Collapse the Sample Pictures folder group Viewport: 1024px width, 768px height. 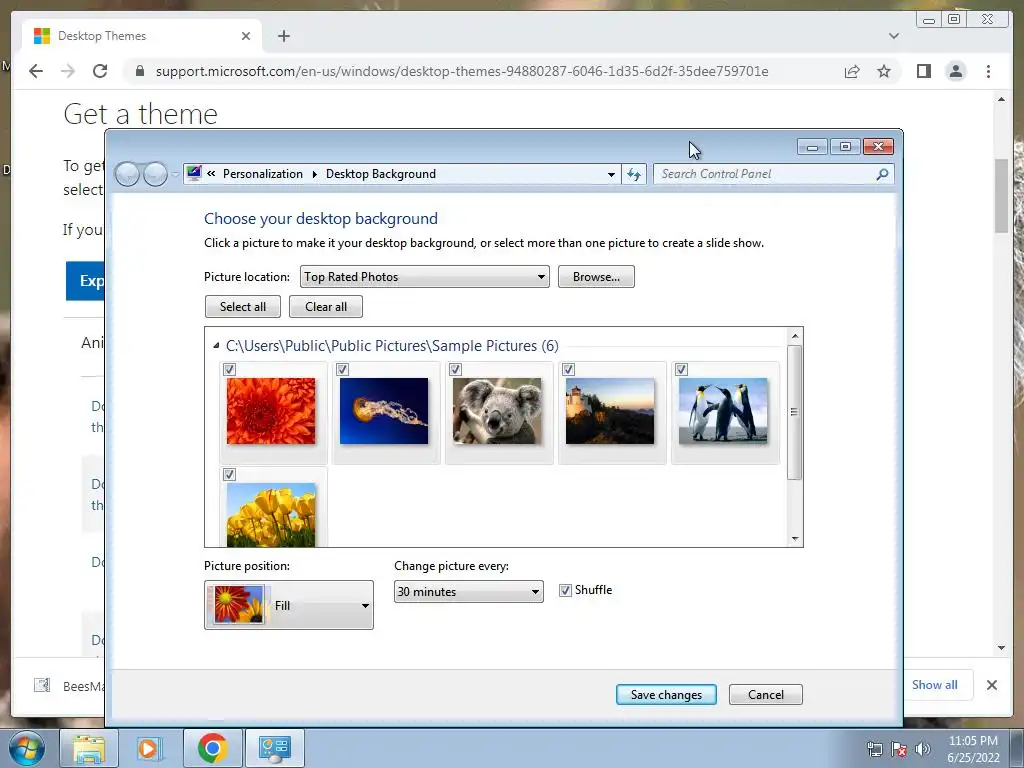(216, 345)
